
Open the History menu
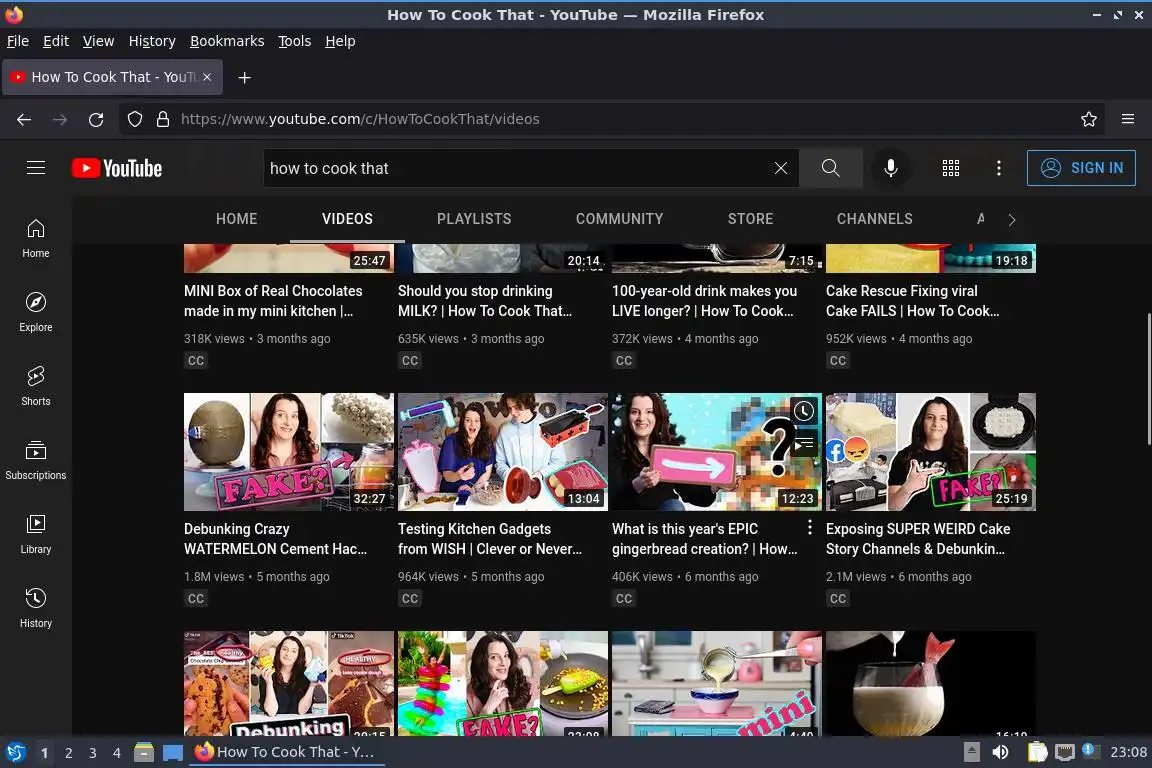[152, 41]
